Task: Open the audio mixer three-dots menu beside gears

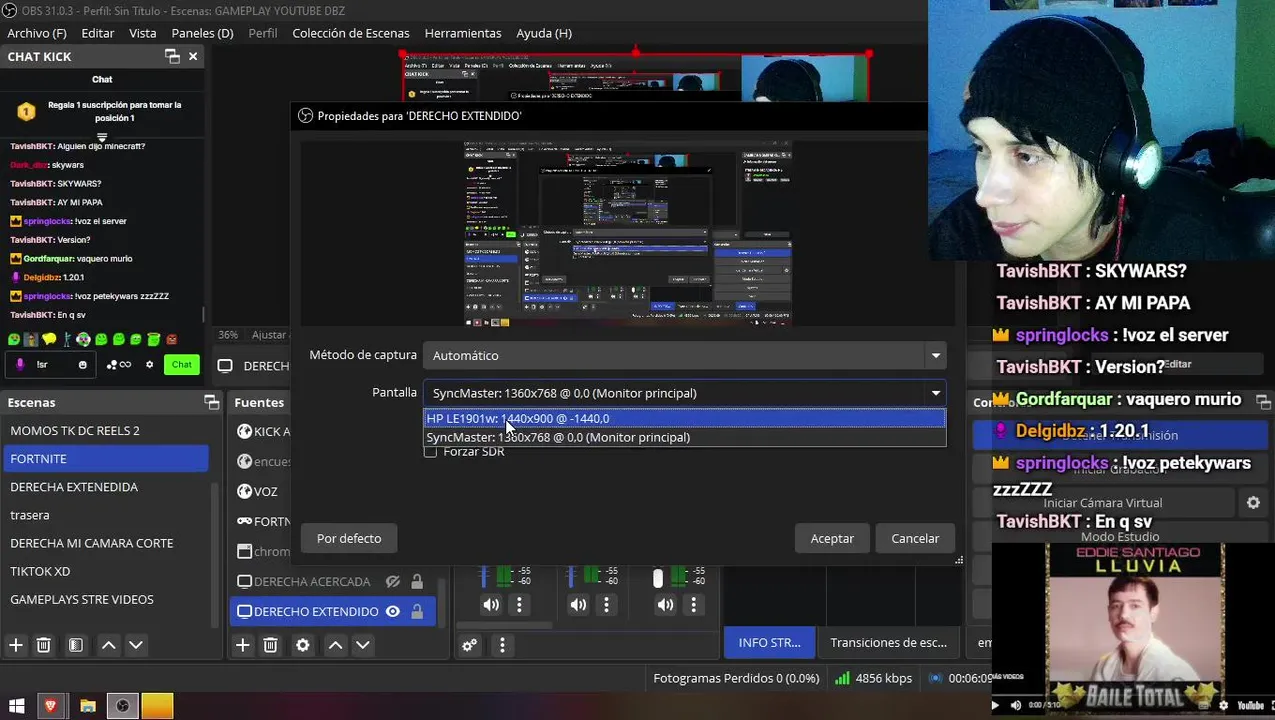Action: (503, 645)
